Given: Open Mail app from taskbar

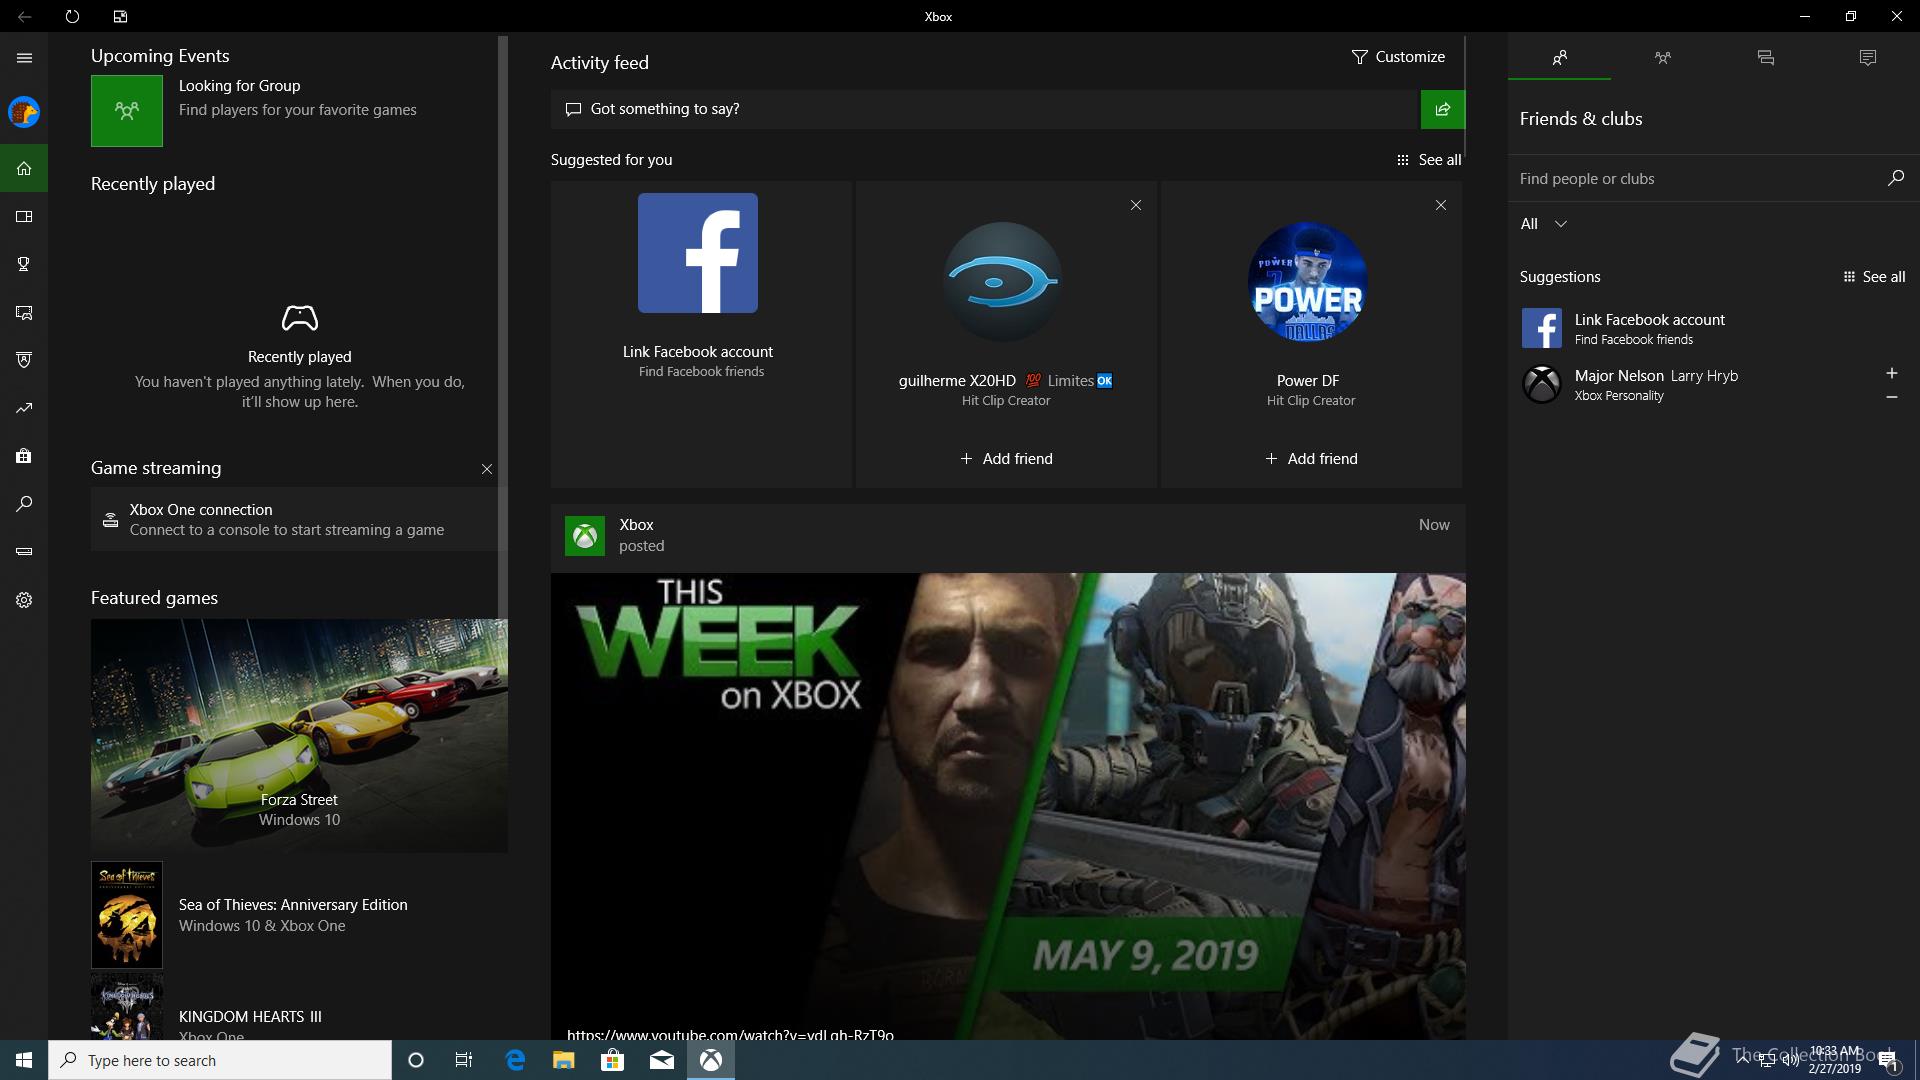Looking at the screenshot, I should (661, 1060).
